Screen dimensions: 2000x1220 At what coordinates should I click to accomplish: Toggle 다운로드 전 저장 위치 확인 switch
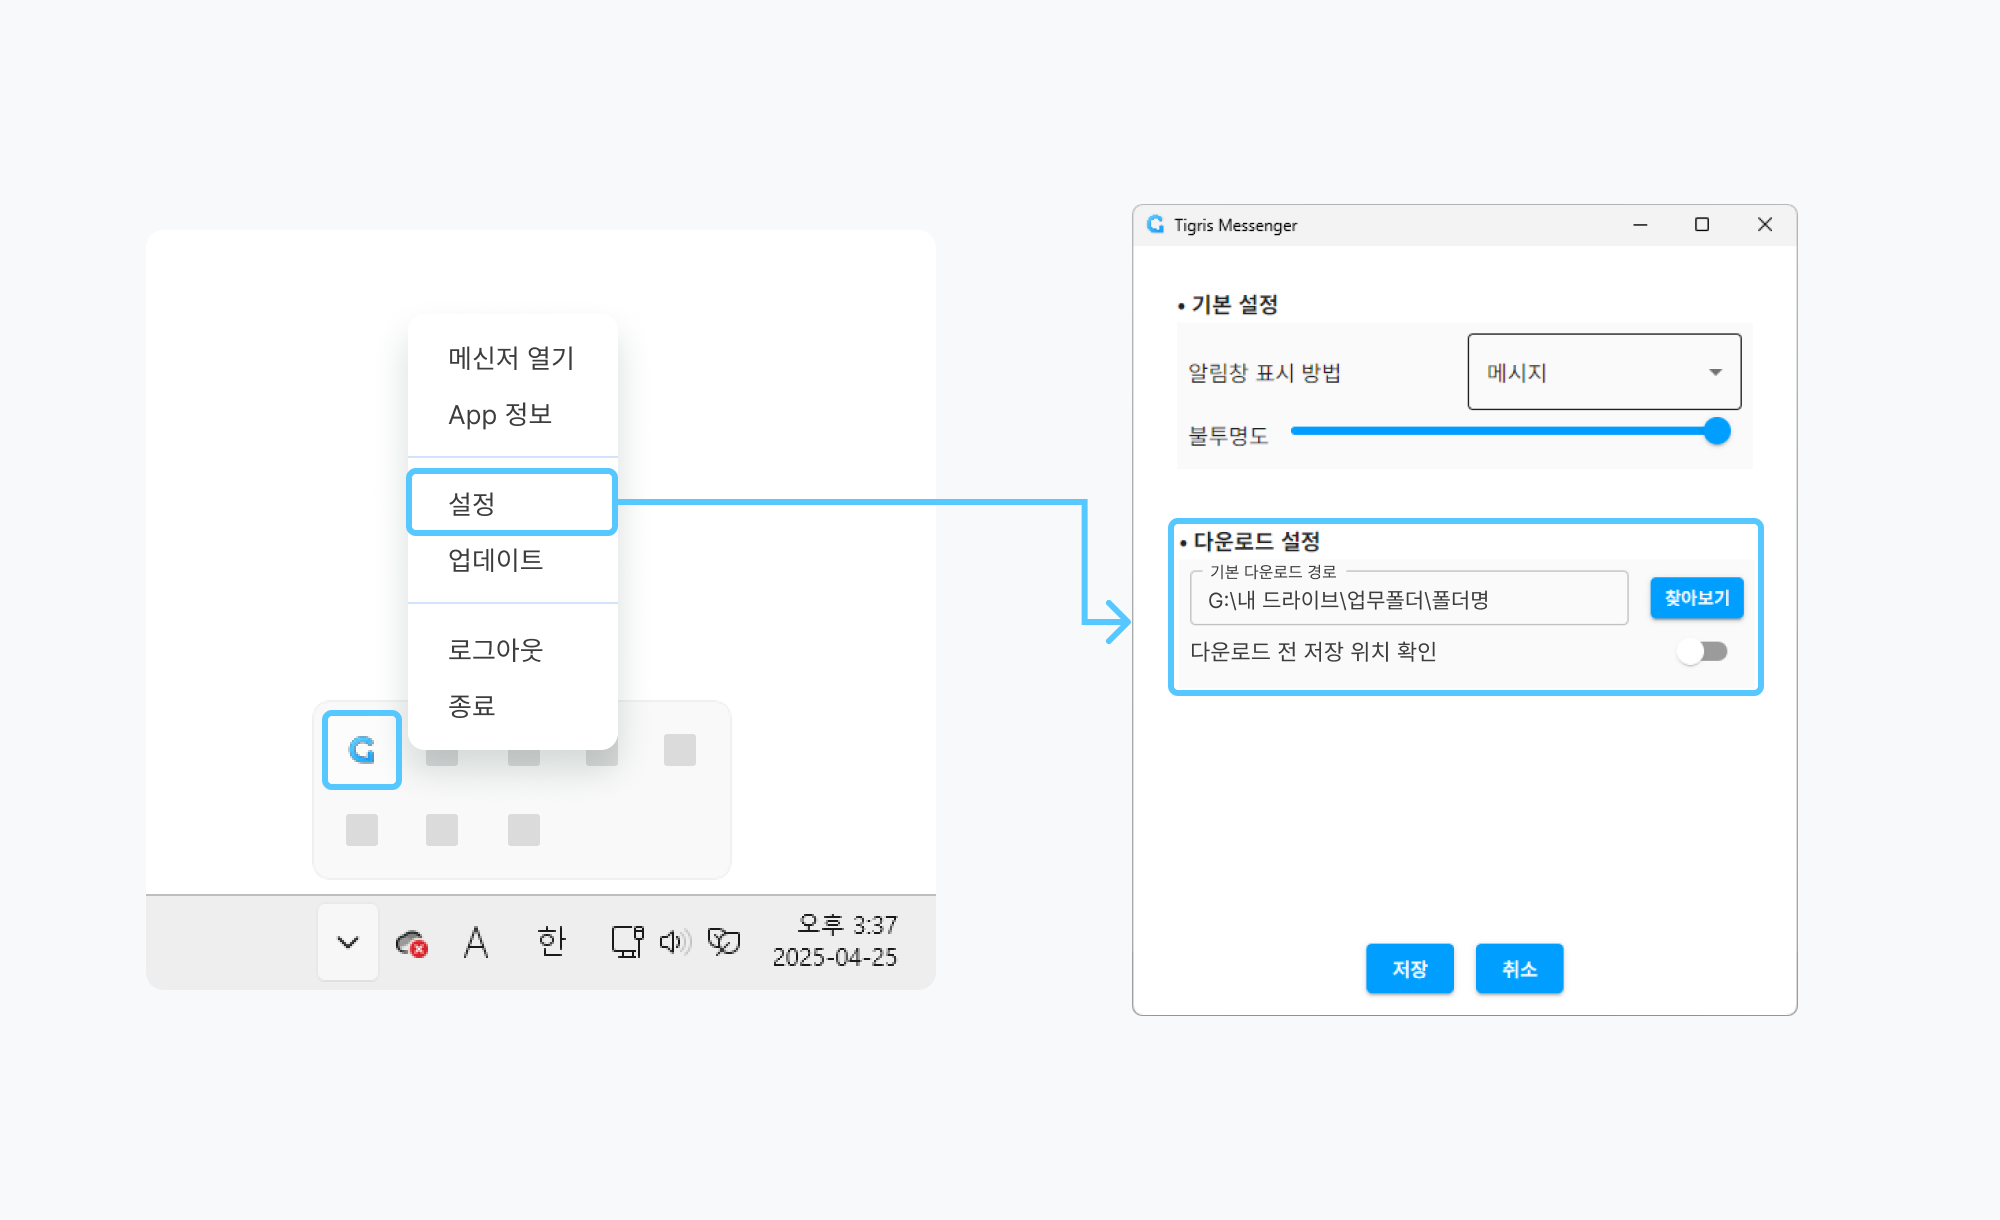[x=1702, y=652]
